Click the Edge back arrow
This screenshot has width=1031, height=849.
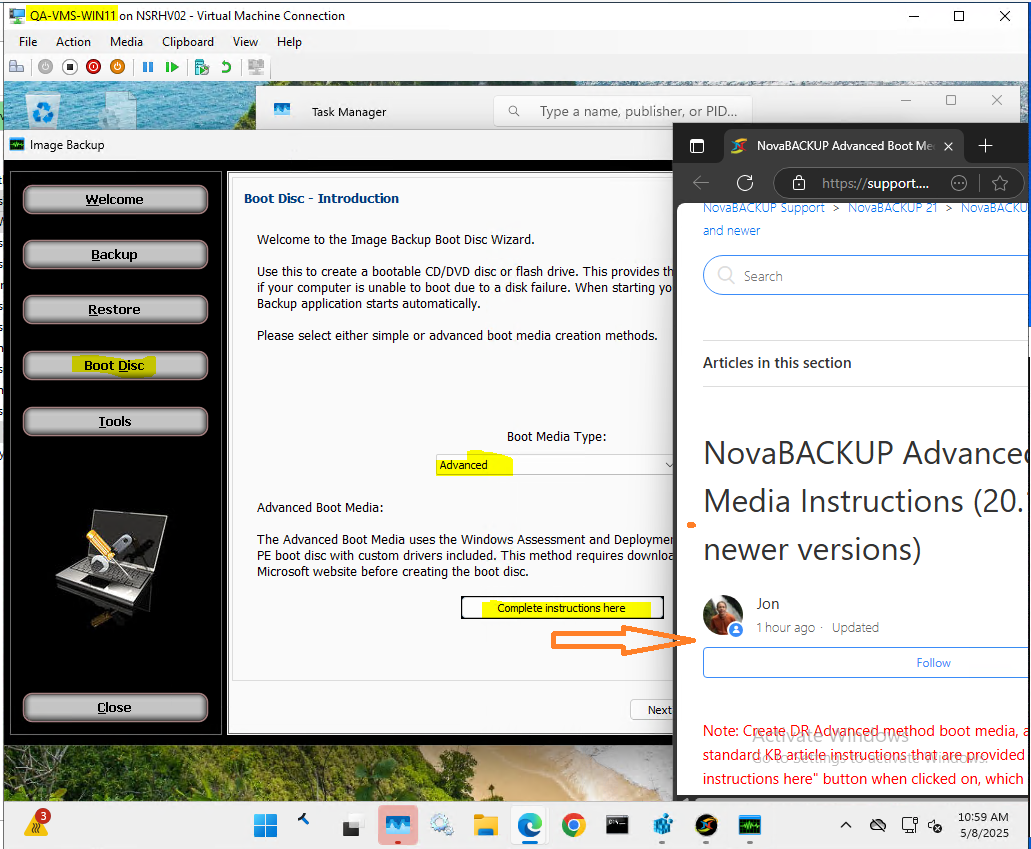(x=701, y=183)
